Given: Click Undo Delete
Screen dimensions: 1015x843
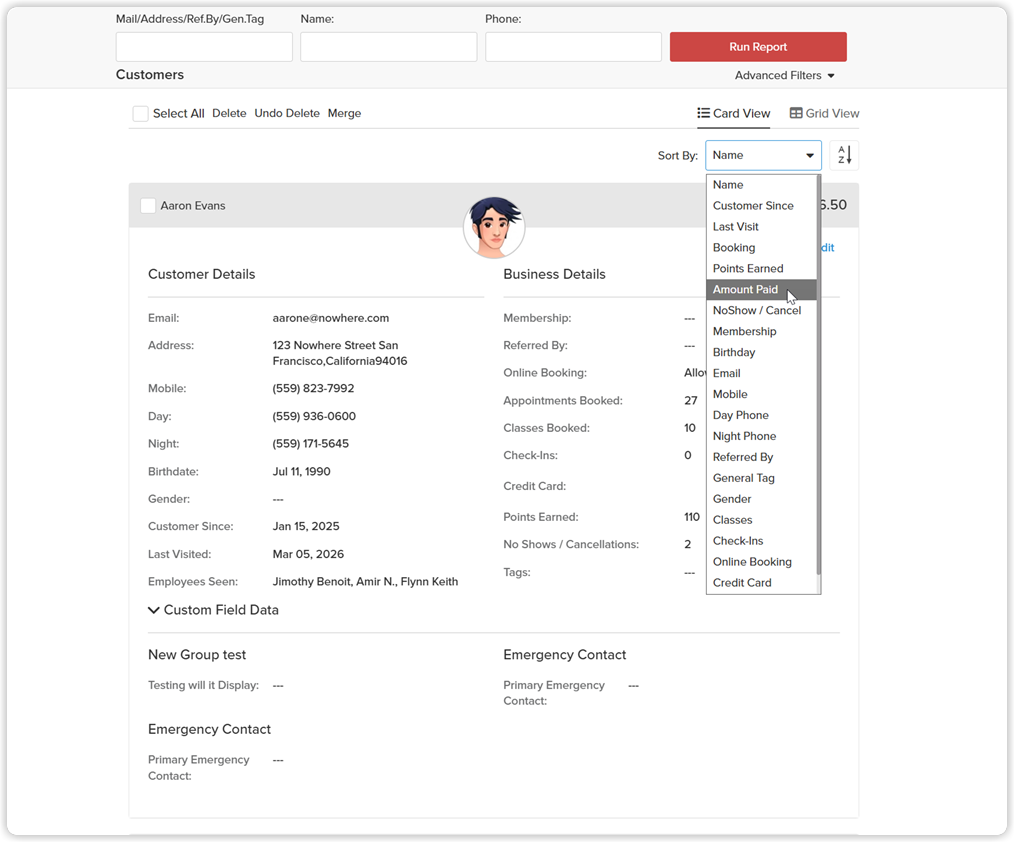Looking at the screenshot, I should pos(287,113).
